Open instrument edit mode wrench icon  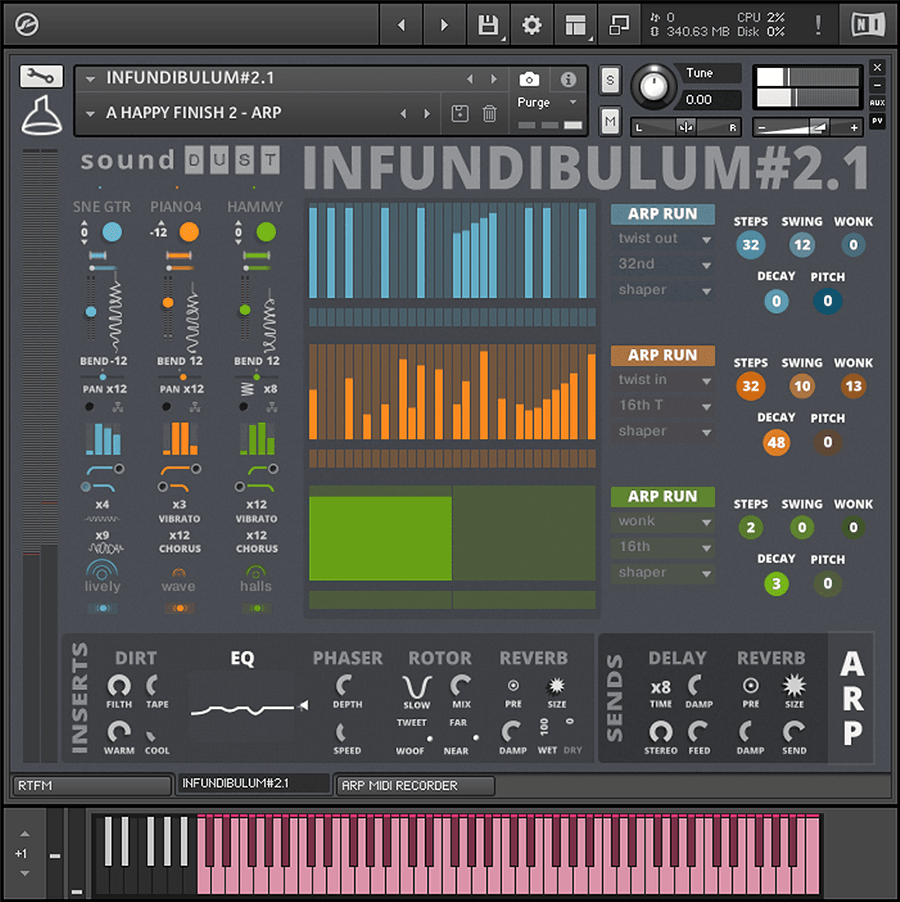(41, 76)
